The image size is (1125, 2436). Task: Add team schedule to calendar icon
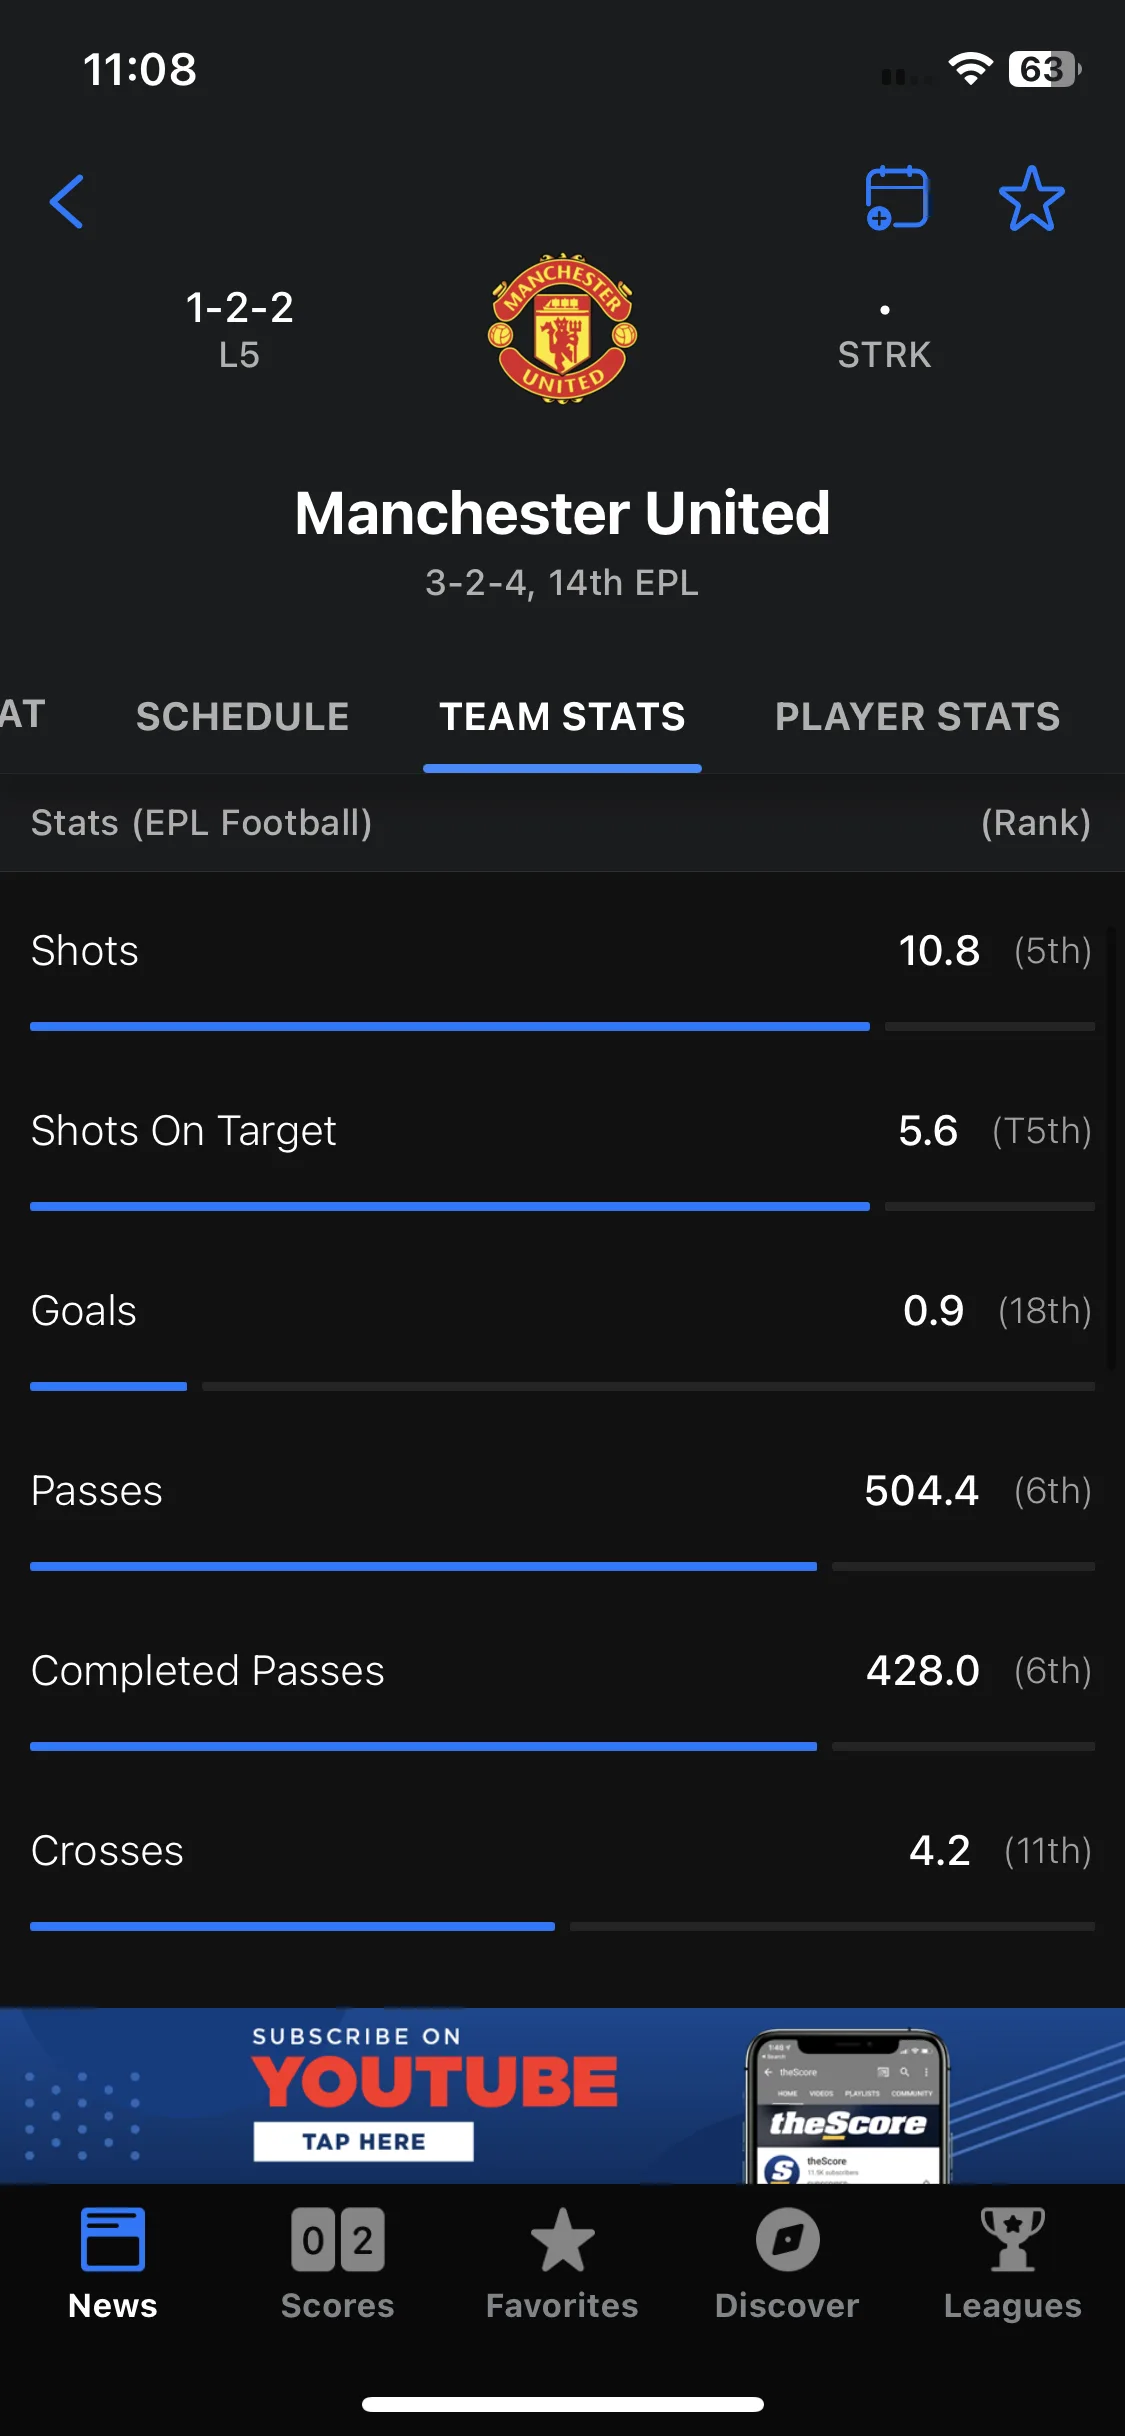(x=897, y=198)
